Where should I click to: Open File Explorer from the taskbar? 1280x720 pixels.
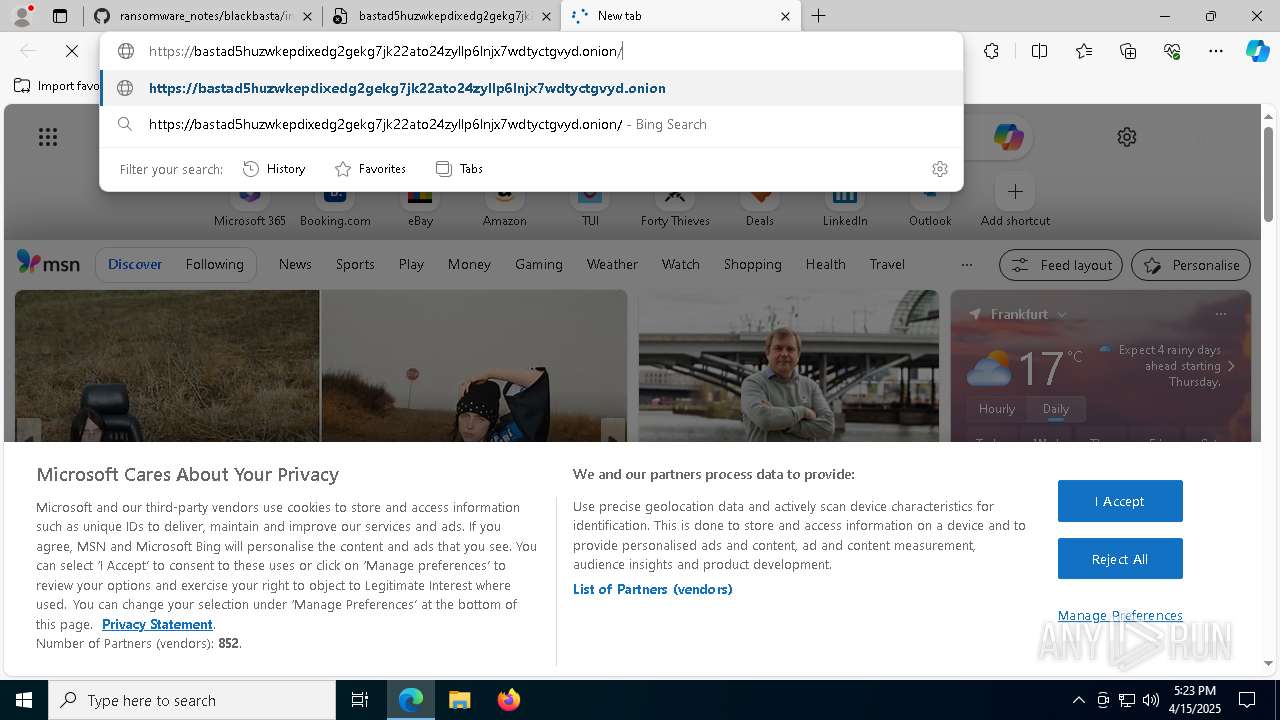[459, 700]
